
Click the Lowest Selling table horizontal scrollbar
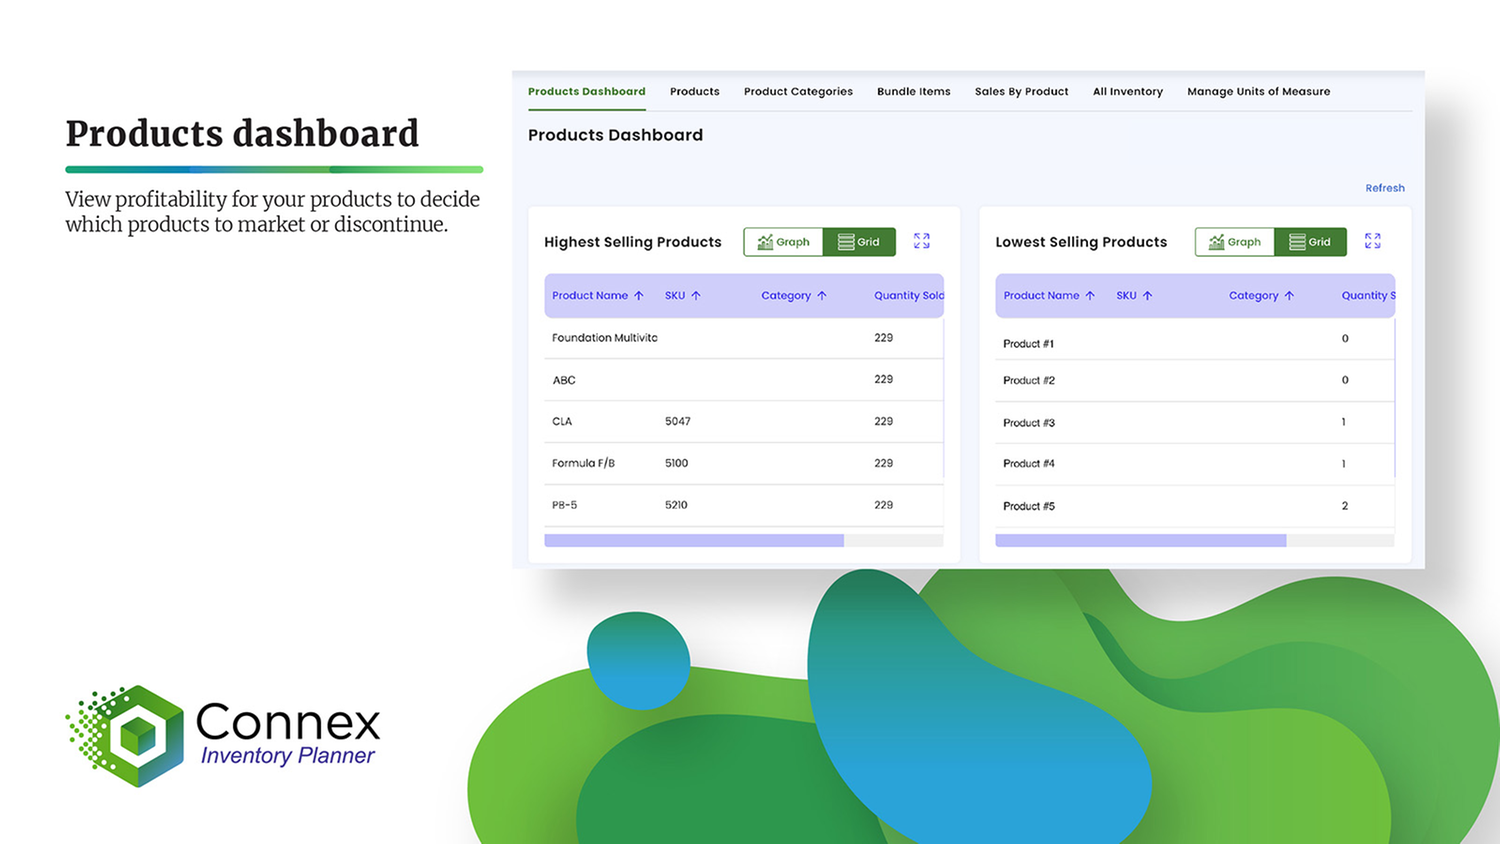click(1141, 541)
